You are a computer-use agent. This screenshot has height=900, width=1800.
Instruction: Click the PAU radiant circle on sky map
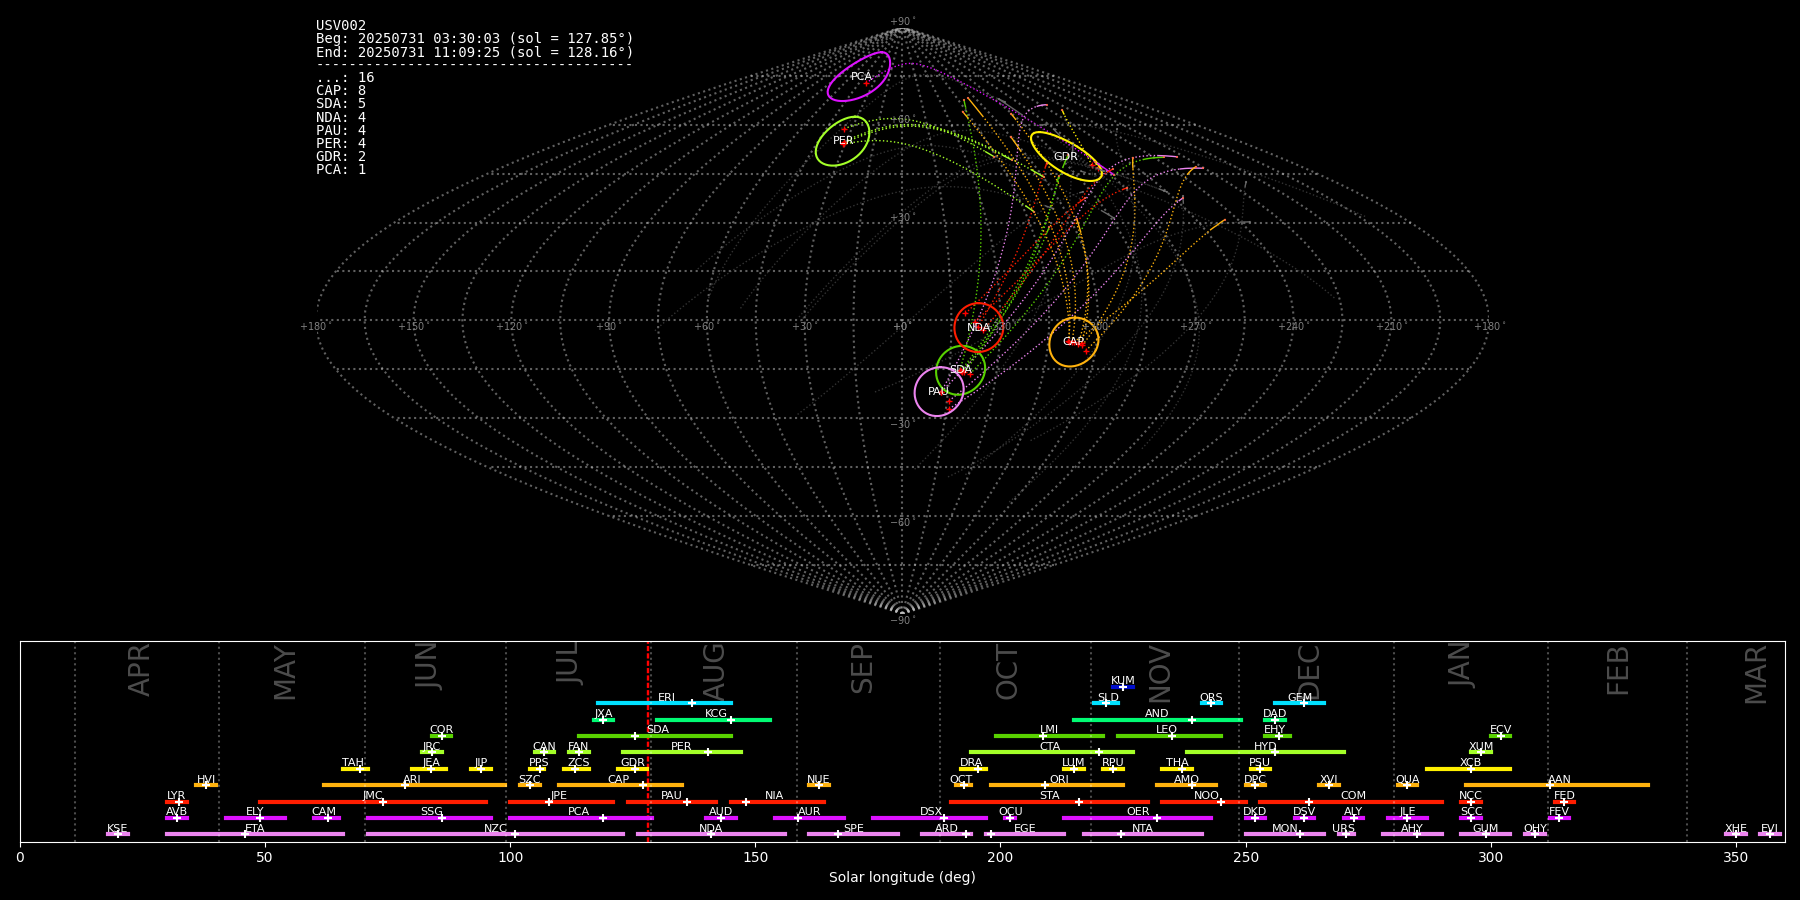pos(939,391)
